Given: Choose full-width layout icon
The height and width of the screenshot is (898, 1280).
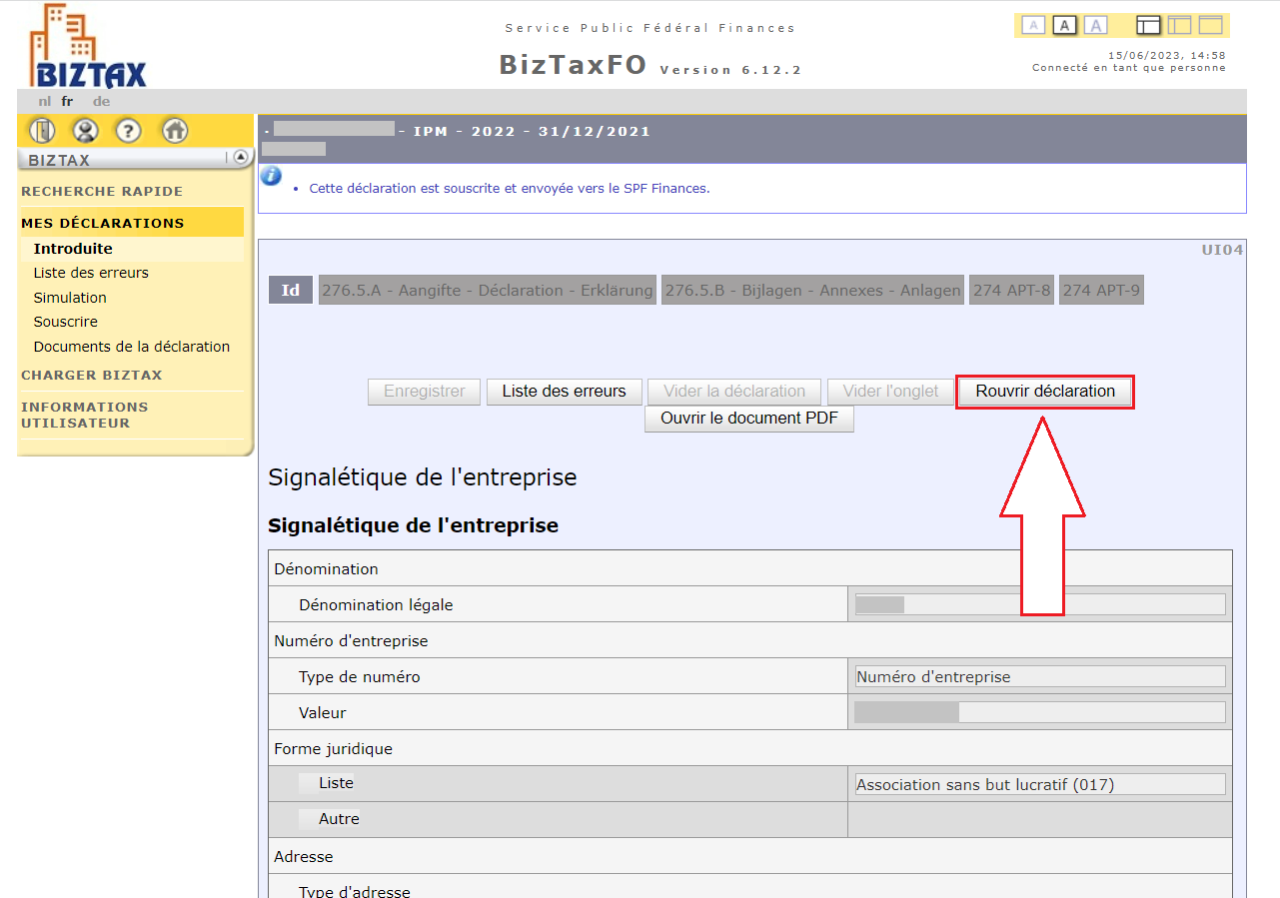Looking at the screenshot, I should 1211,26.
